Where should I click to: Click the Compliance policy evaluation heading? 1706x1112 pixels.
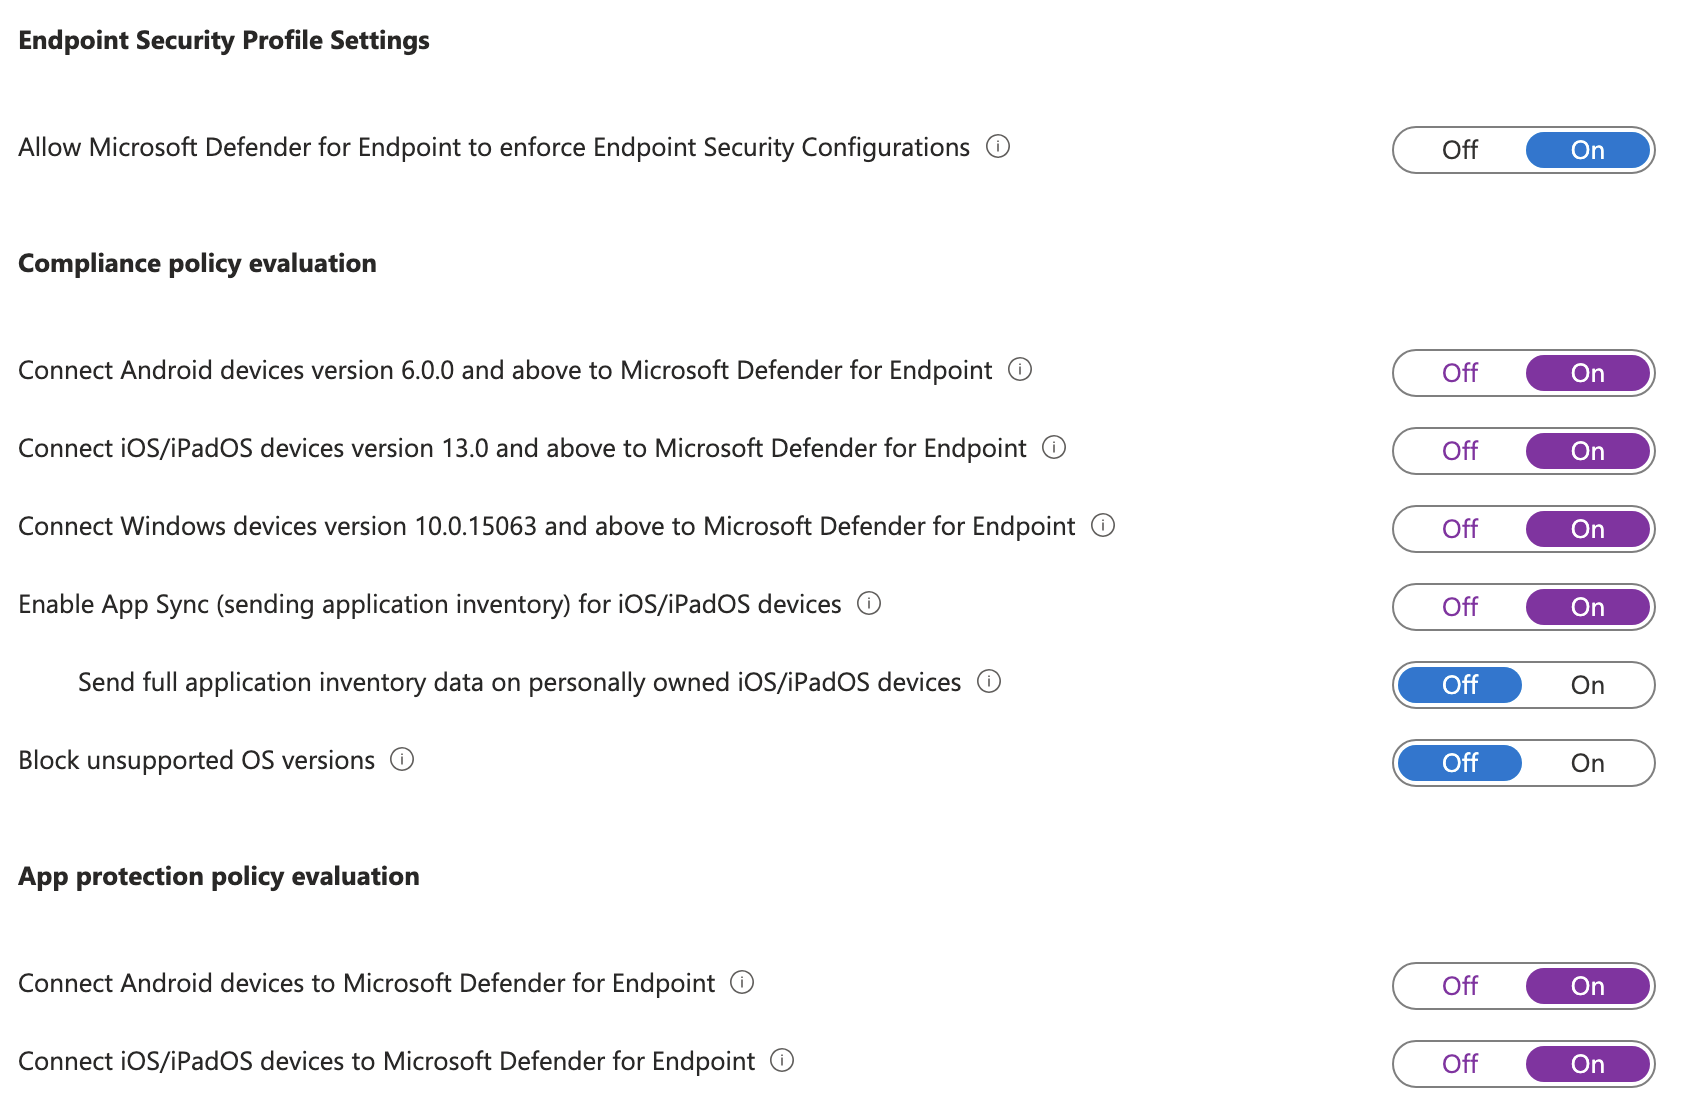[196, 263]
